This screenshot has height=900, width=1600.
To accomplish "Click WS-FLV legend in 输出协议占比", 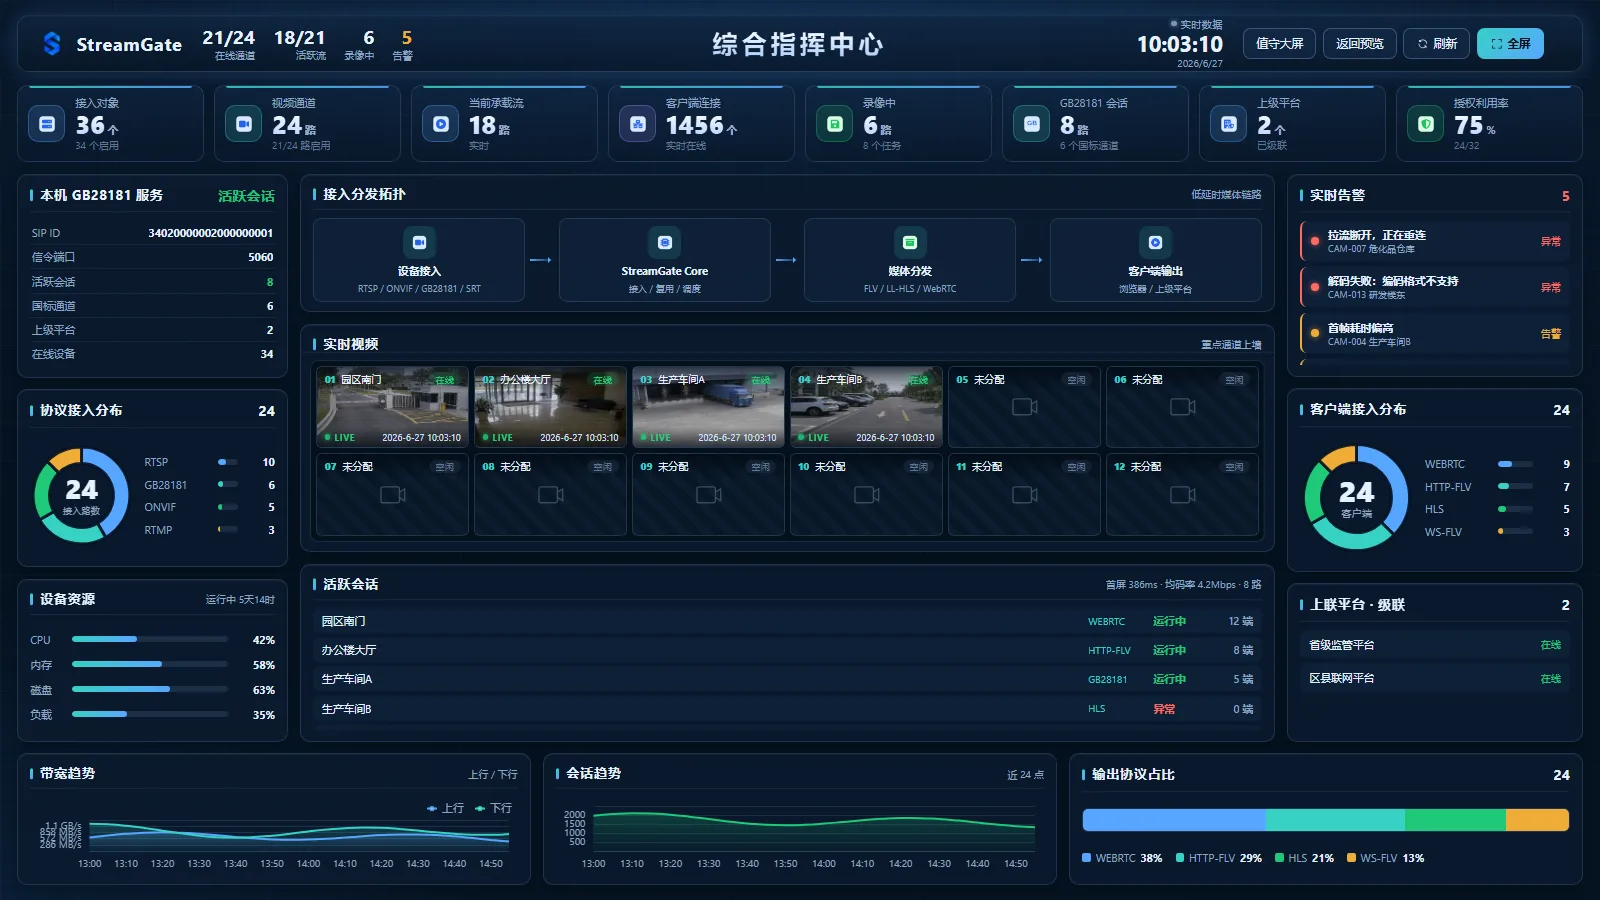I will (1386, 858).
